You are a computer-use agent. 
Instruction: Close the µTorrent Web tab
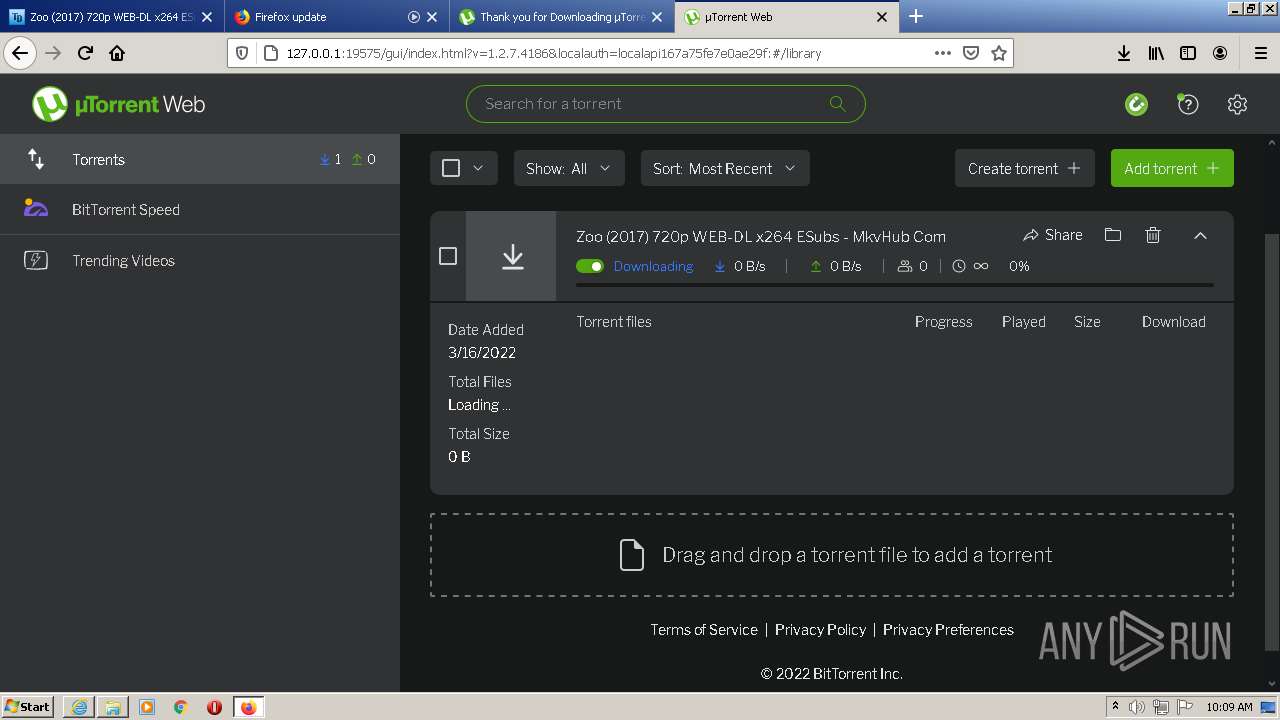tap(882, 17)
